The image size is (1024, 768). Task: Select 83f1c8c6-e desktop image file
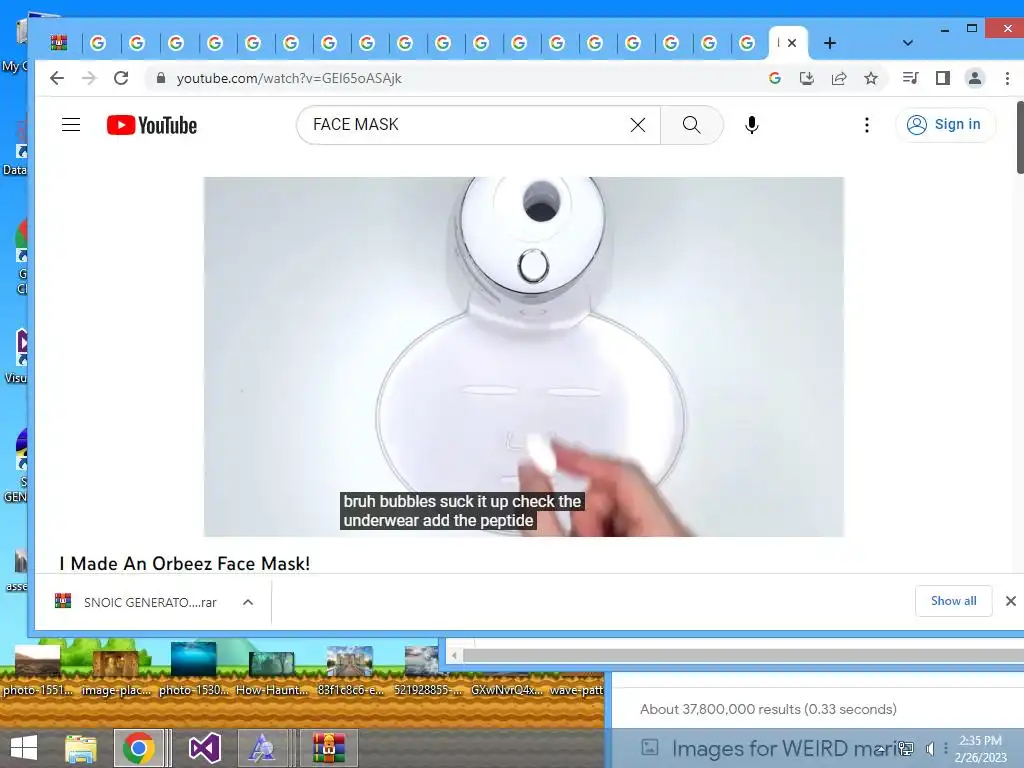click(350, 671)
